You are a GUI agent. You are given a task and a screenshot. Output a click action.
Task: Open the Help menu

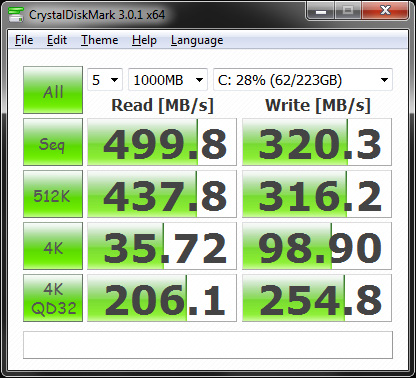144,40
